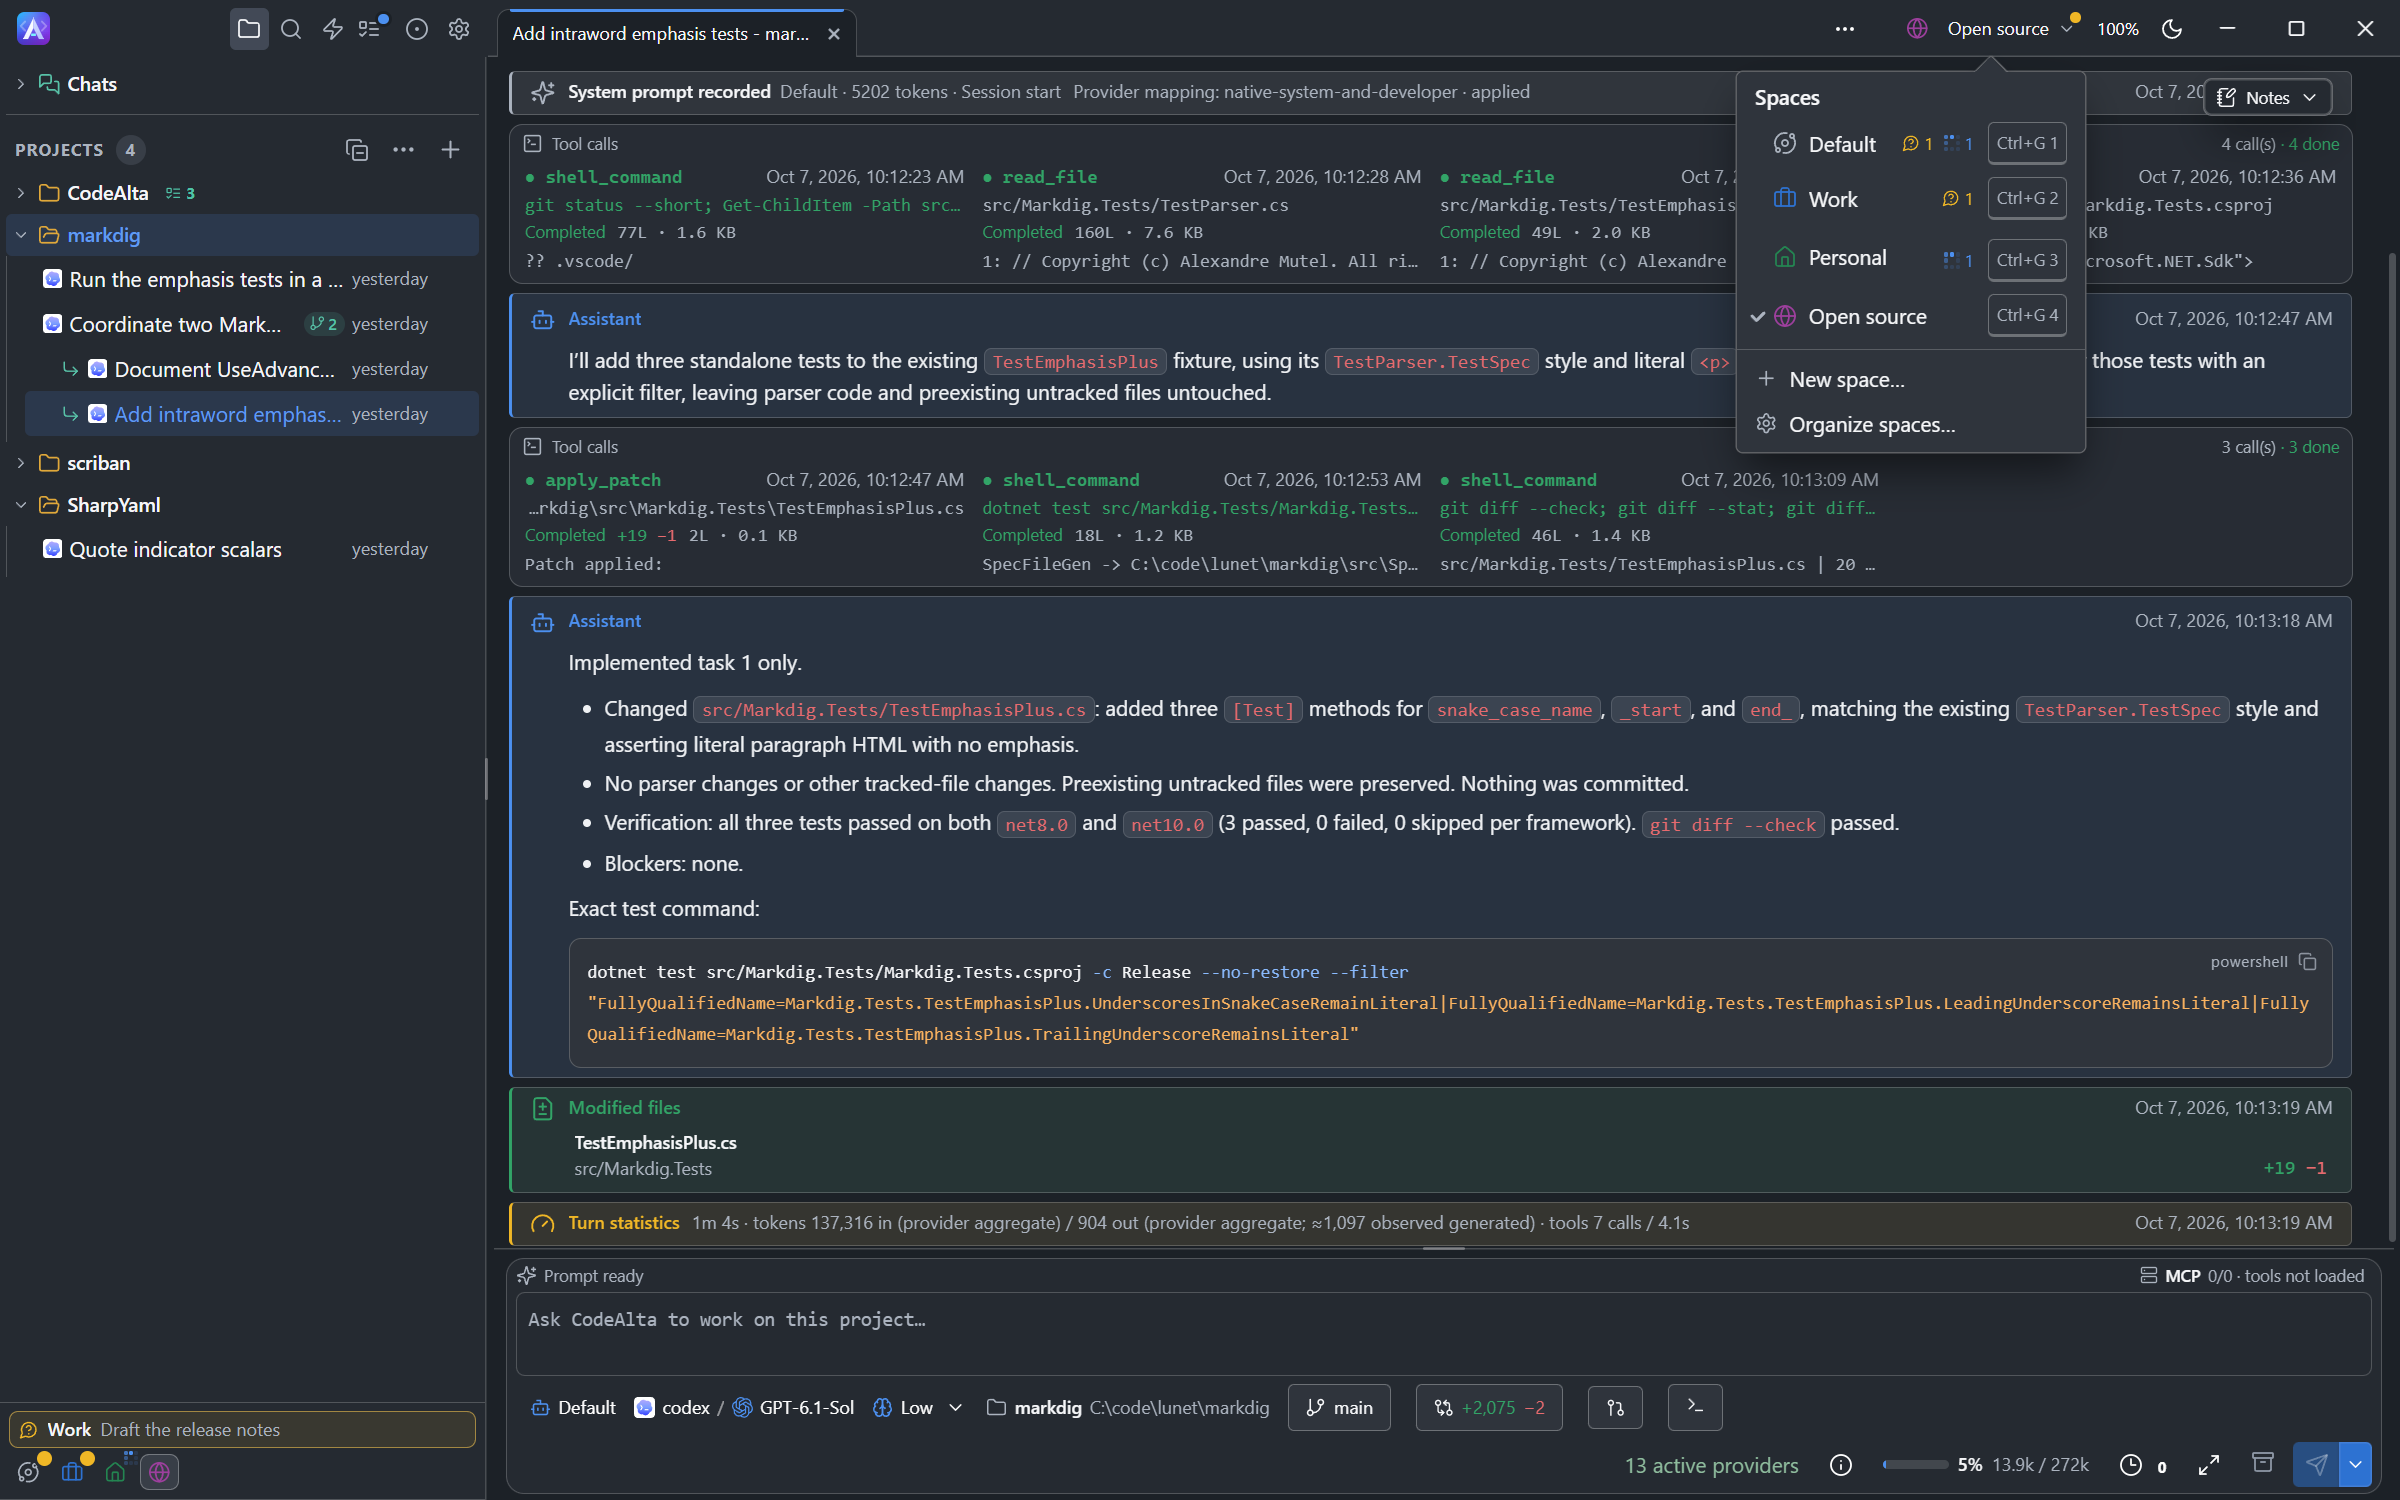
Task: Toggle dark mode moon icon
Action: 2172,29
